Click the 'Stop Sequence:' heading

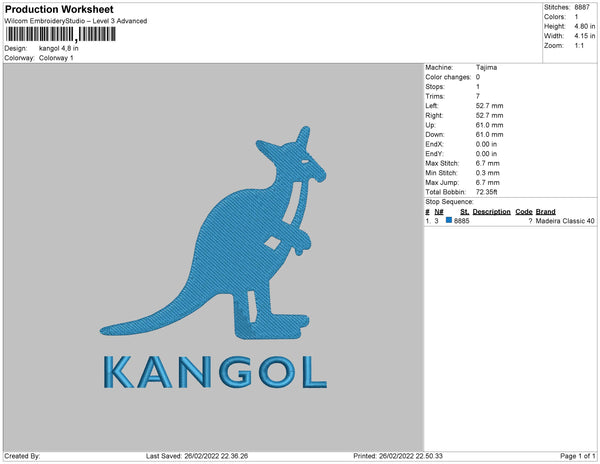click(449, 202)
